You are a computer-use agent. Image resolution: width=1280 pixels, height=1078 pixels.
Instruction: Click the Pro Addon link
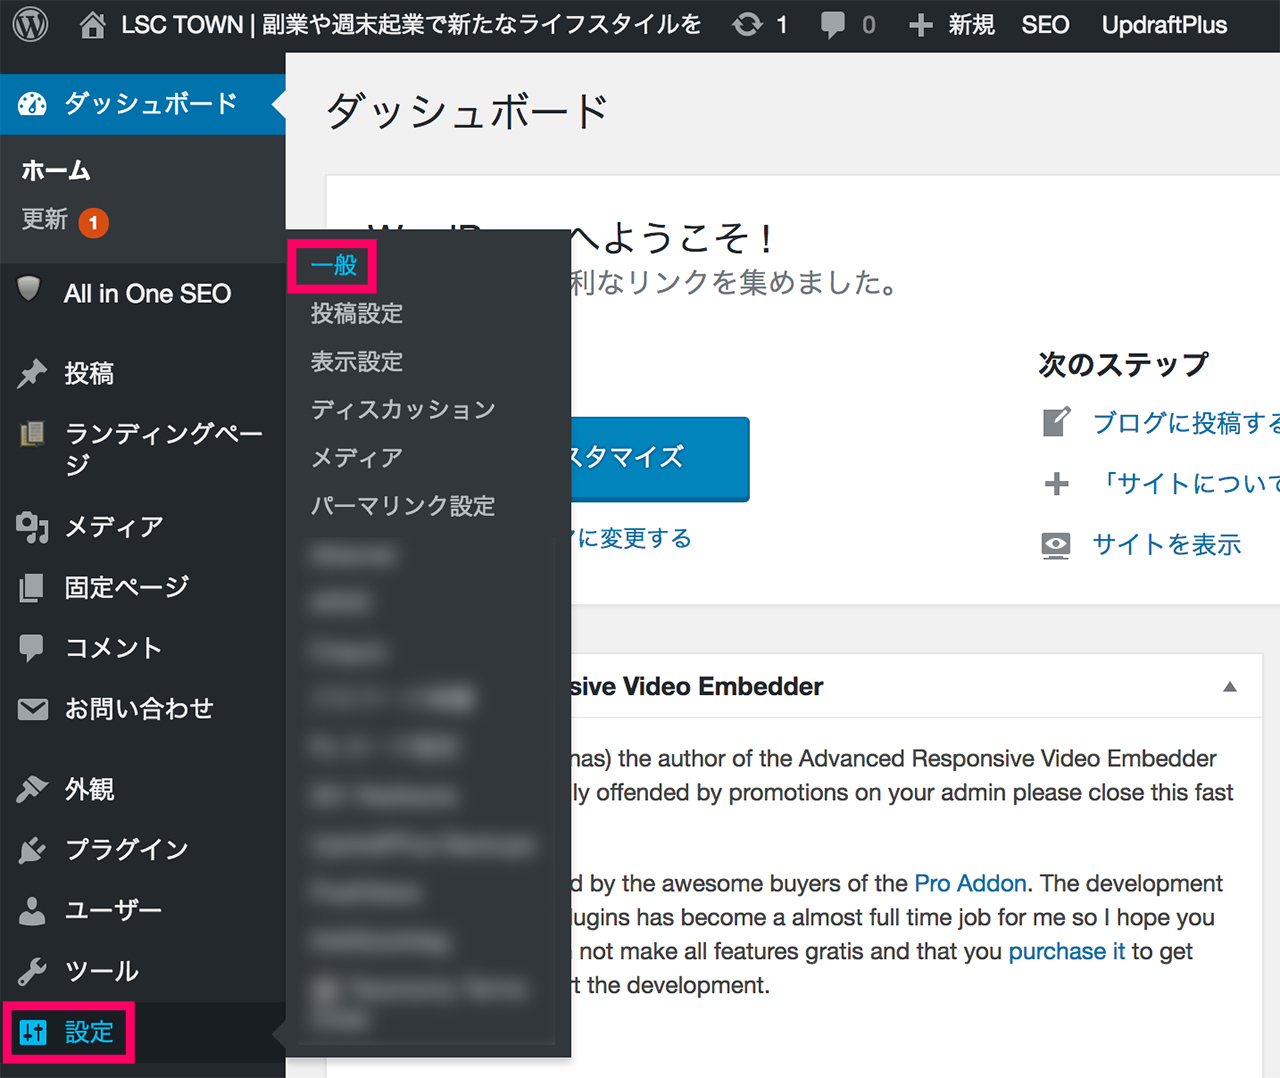point(970,884)
